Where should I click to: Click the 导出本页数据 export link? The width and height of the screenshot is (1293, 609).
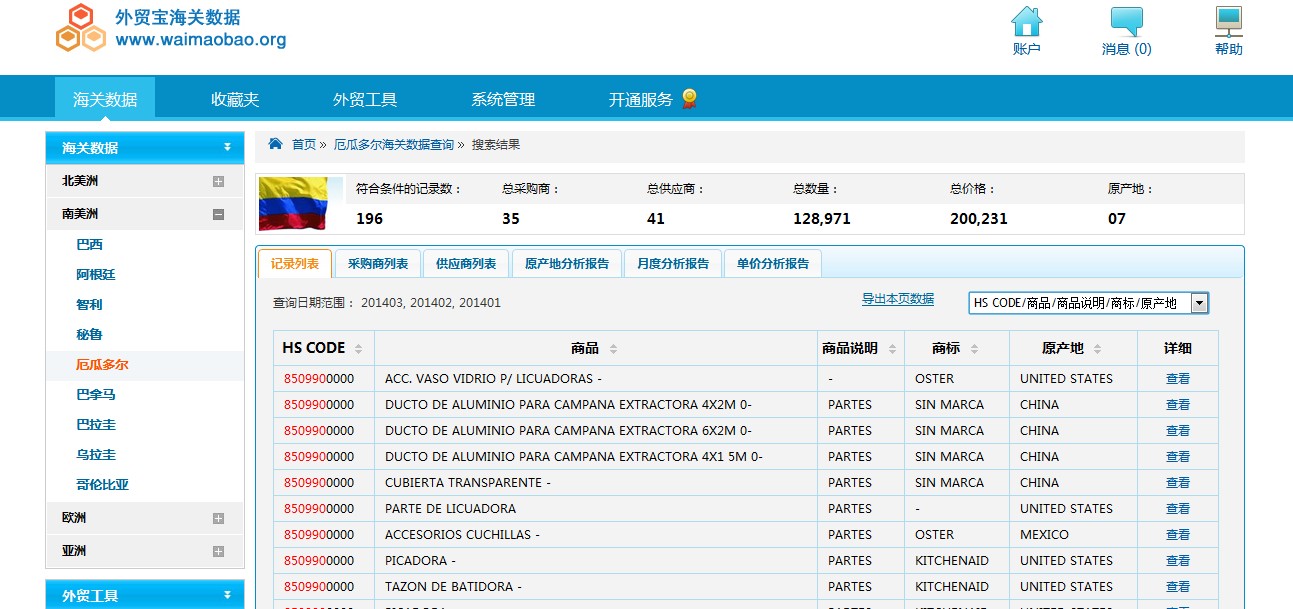[x=898, y=299]
